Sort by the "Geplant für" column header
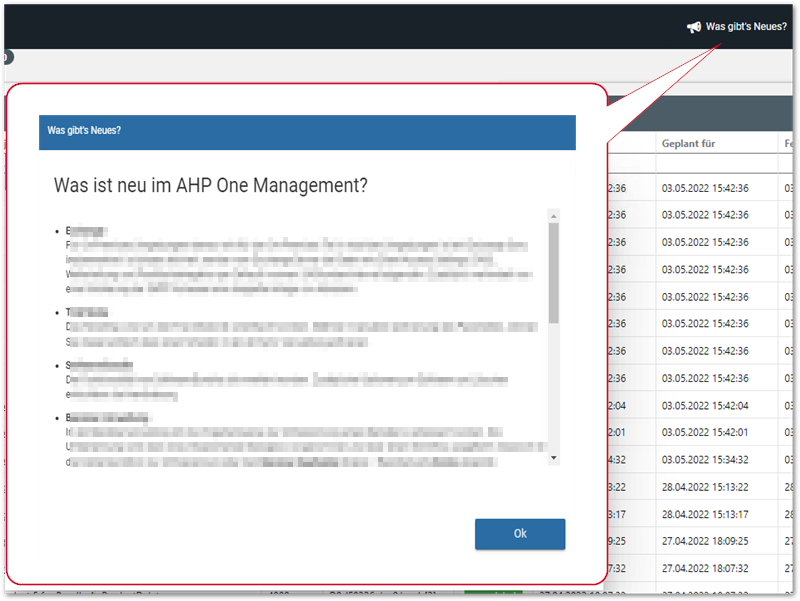 688,144
